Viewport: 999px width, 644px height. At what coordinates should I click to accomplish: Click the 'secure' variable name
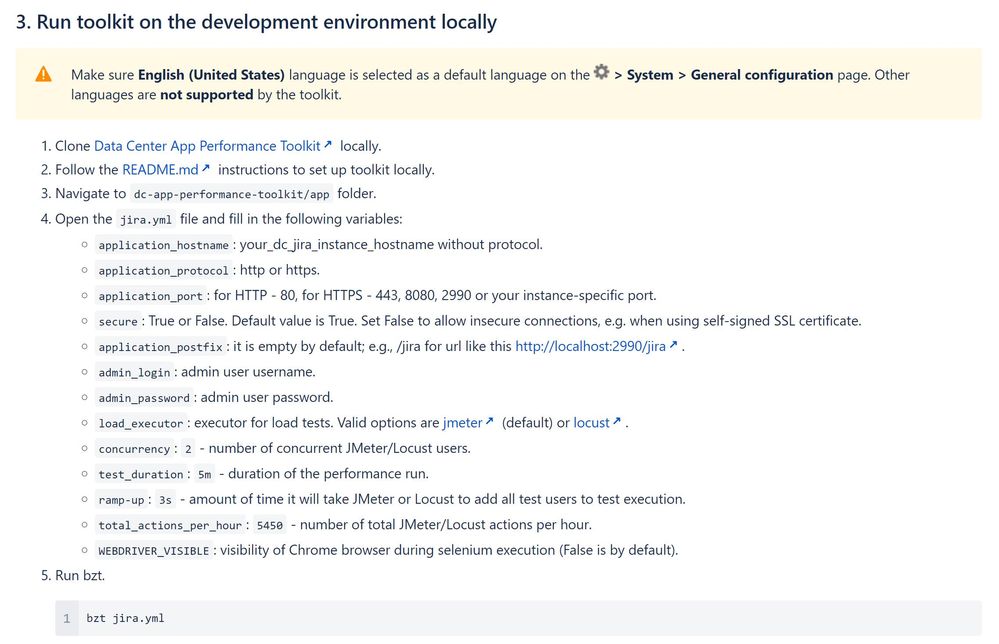[x=118, y=322]
